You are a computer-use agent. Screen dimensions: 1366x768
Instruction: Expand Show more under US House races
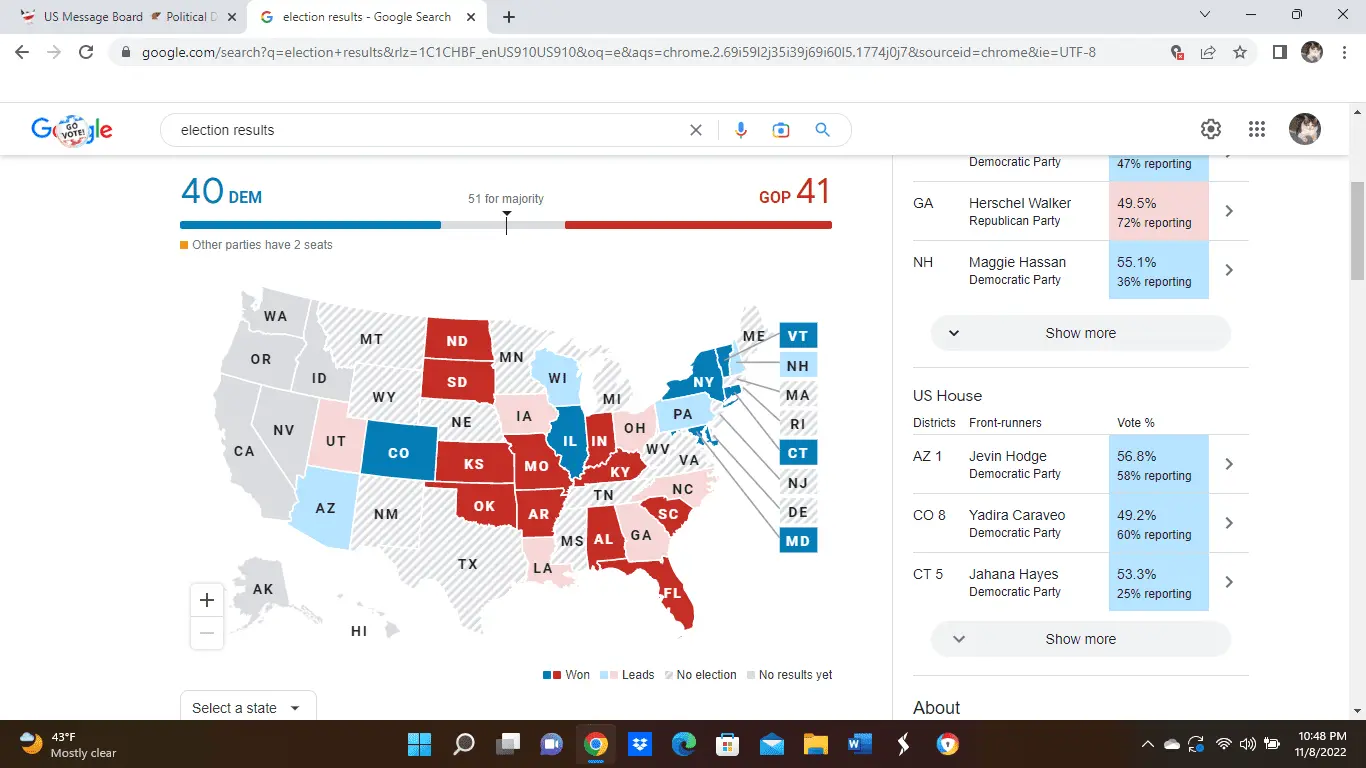pos(1080,639)
